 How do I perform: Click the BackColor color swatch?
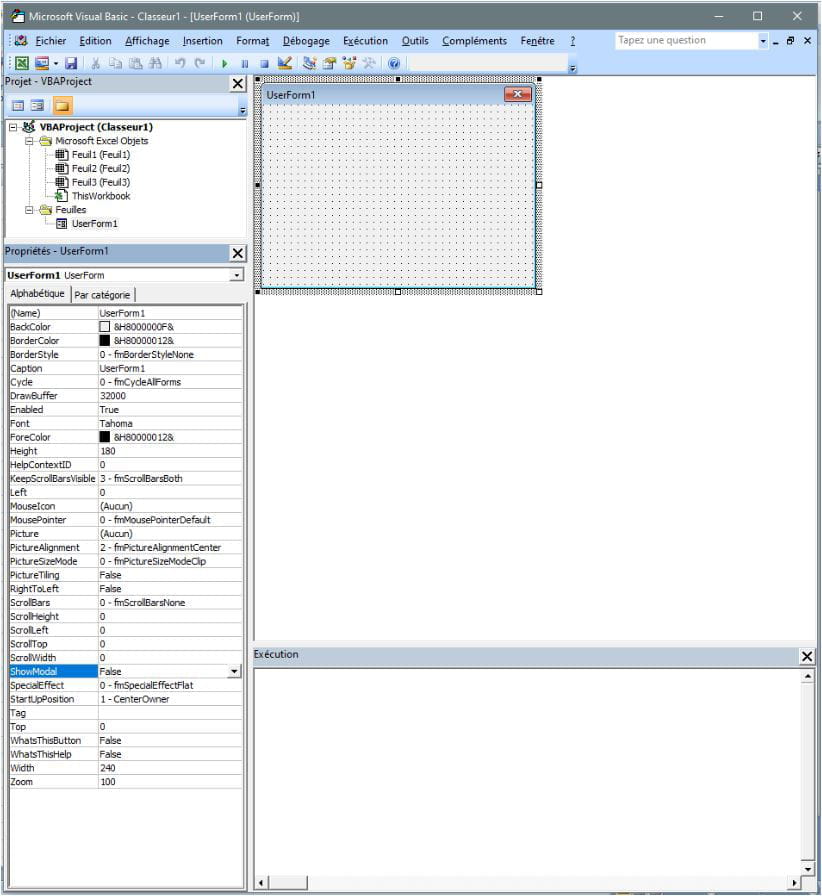pos(105,327)
